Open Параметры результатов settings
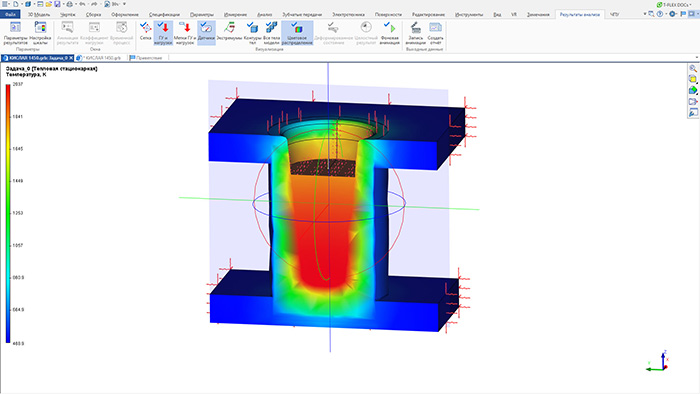This screenshot has width=700, height=394. click(15, 33)
